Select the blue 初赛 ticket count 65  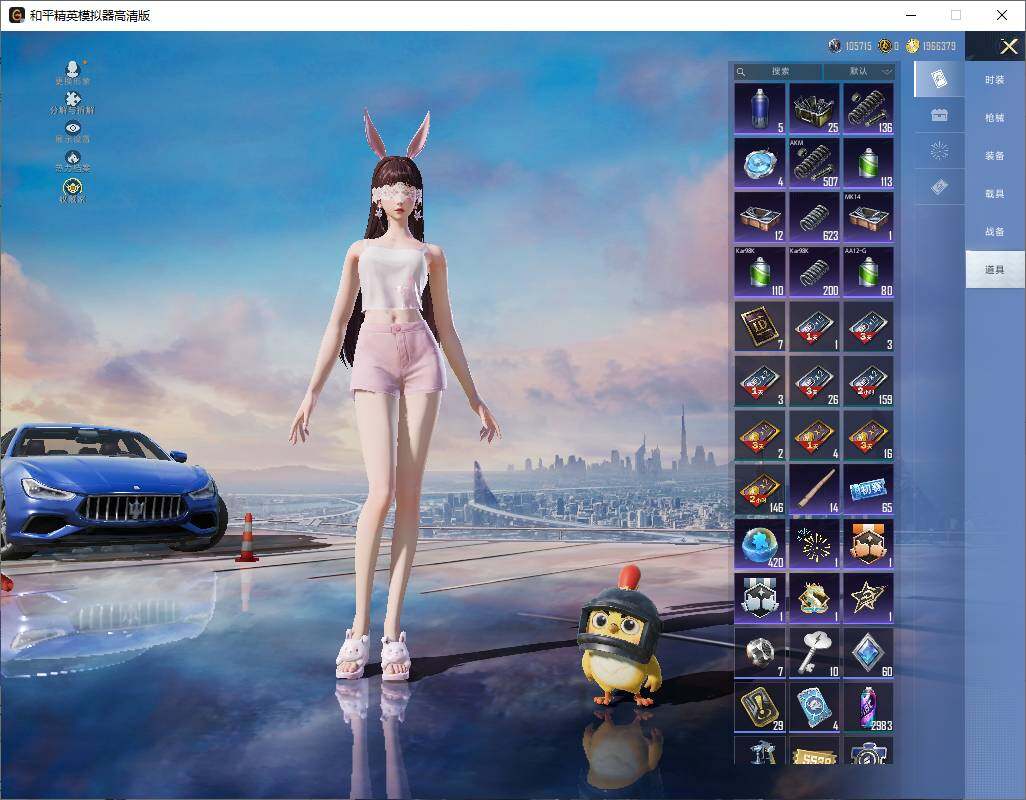[x=868, y=489]
